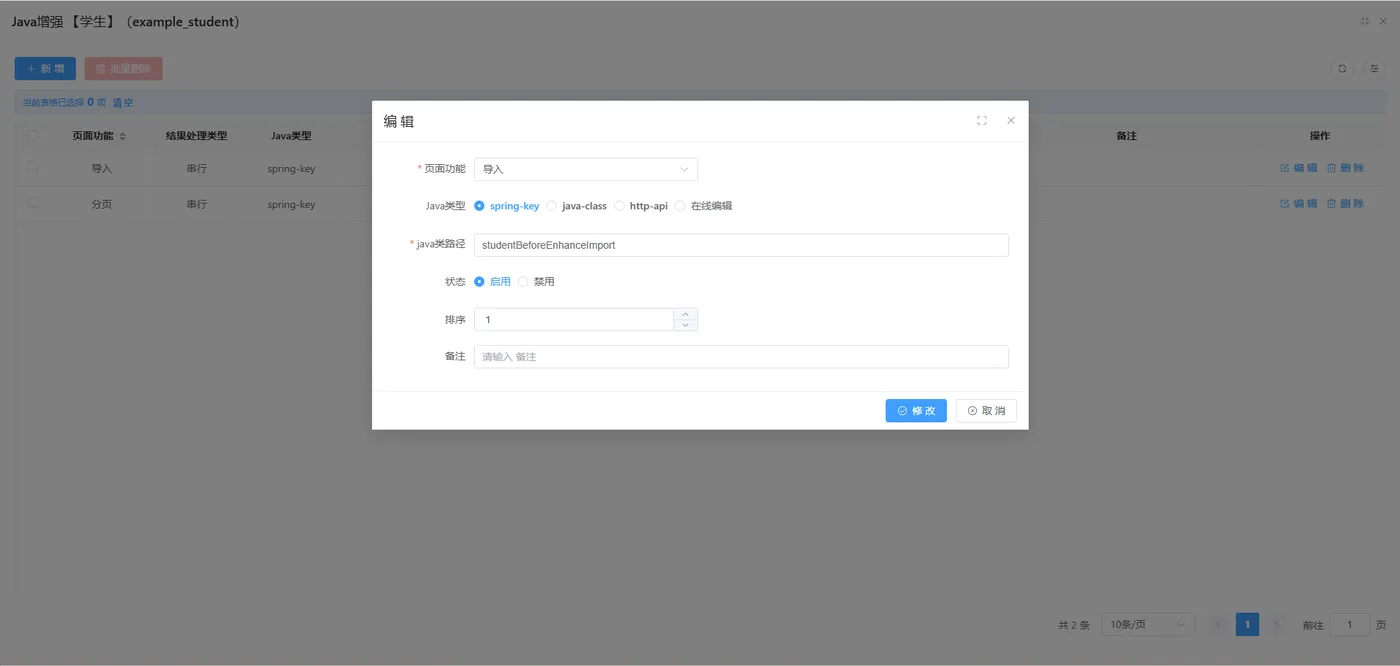Viewport: 1400px width, 666px height.
Task: Click the 页面功能 column header
Action: click(x=95, y=135)
